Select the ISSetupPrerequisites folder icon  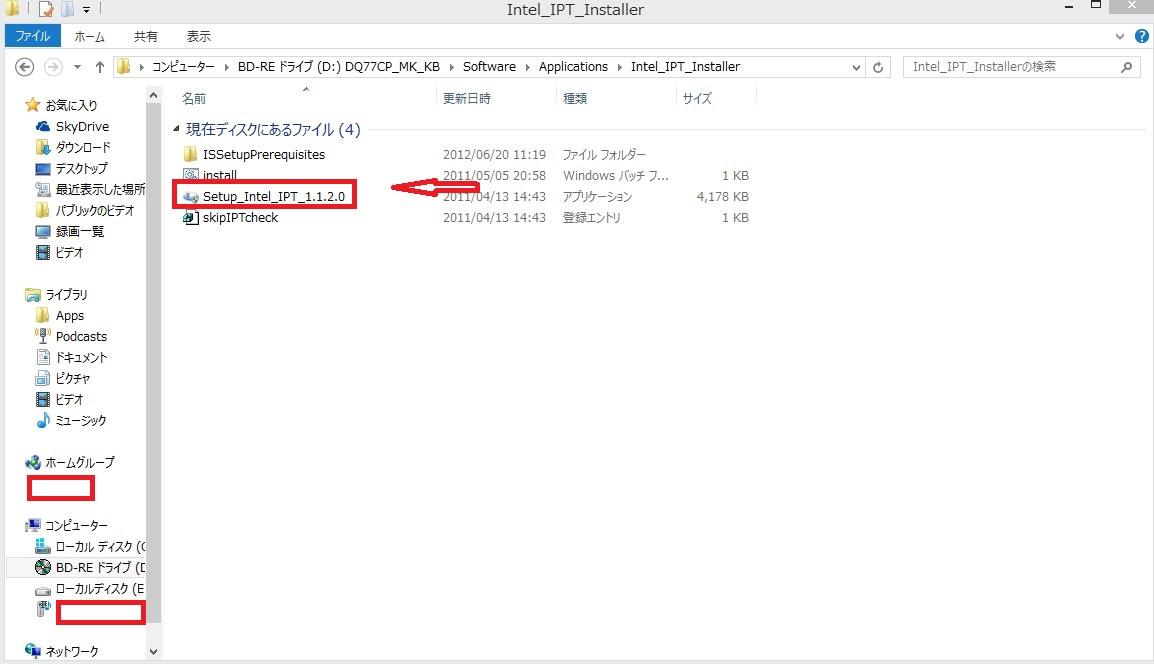[x=191, y=154]
